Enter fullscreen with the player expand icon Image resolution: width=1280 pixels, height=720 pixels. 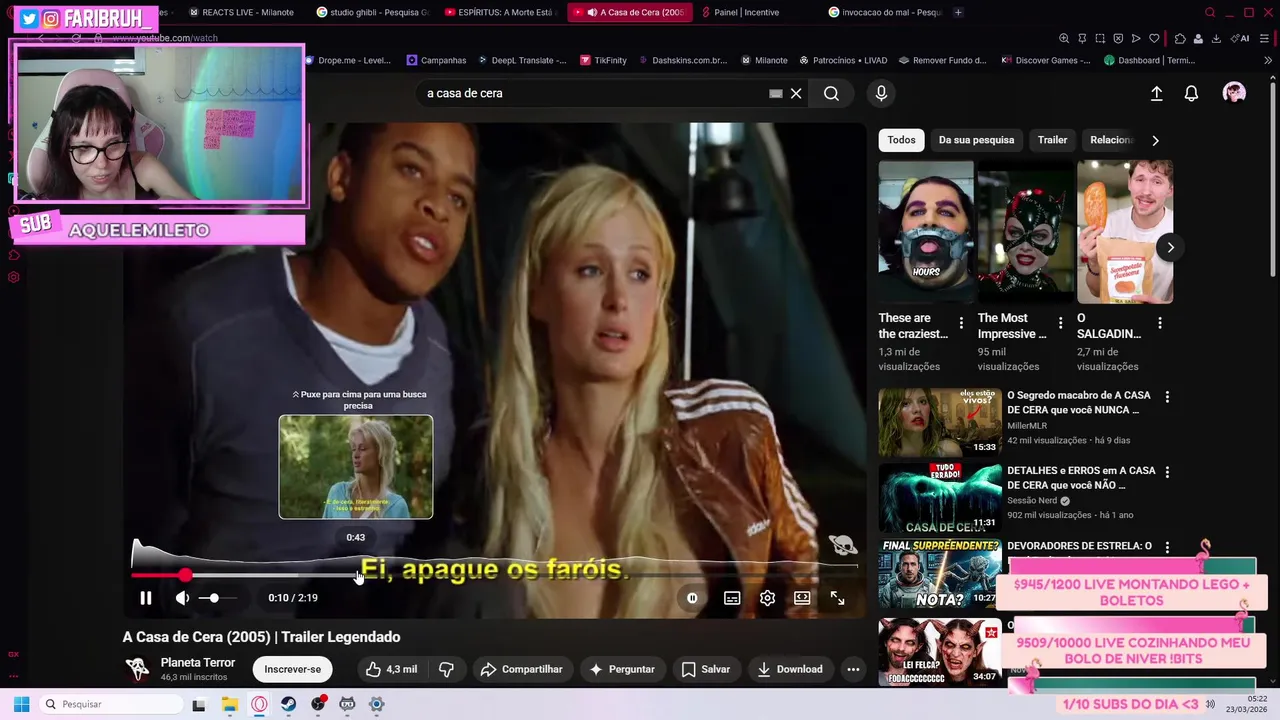(x=838, y=598)
